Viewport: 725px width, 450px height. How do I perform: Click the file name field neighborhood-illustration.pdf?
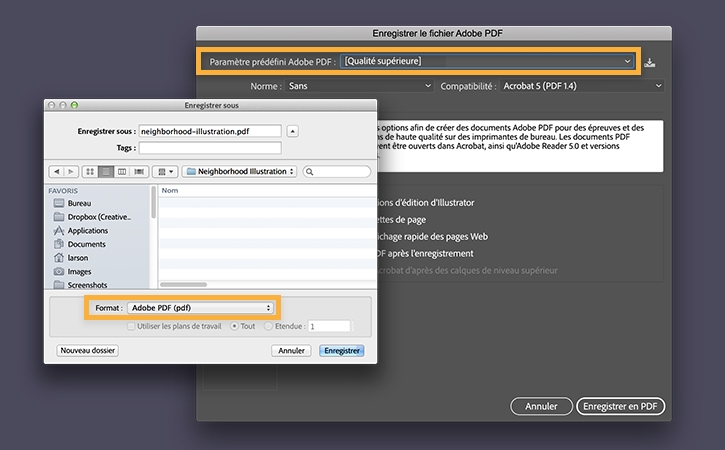(x=210, y=131)
